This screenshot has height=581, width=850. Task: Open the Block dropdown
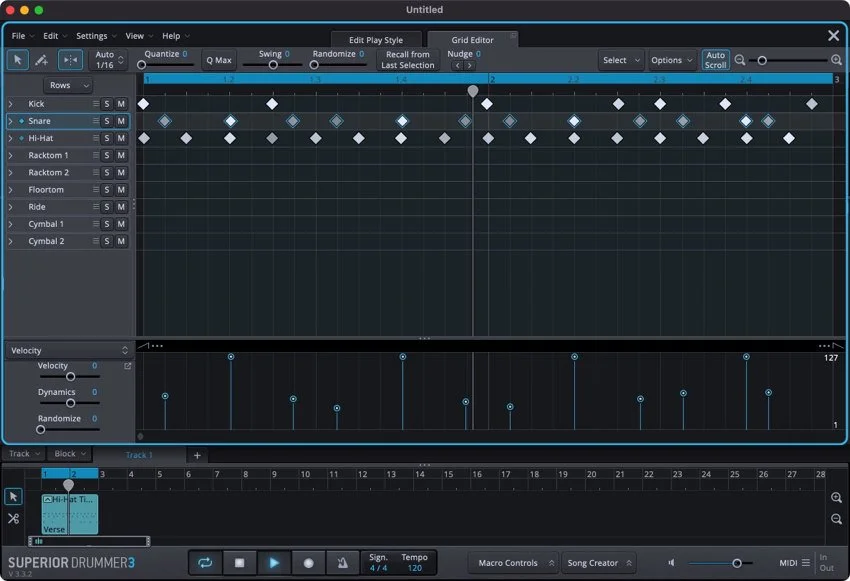(70, 454)
